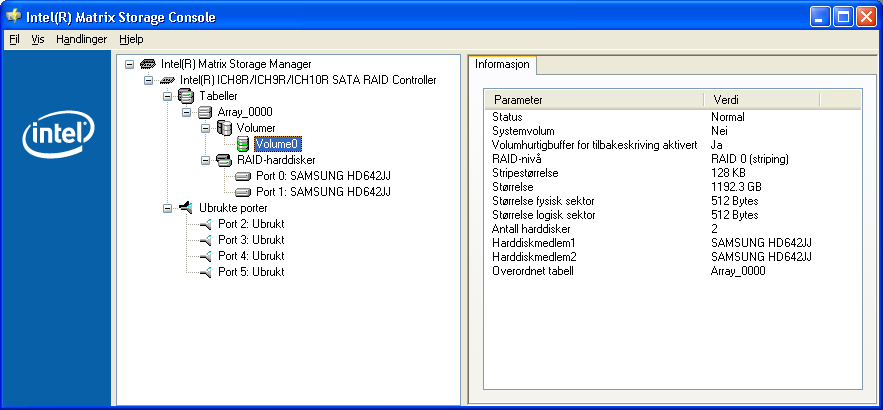Minimize the Matrix Storage Console window

pos(820,17)
